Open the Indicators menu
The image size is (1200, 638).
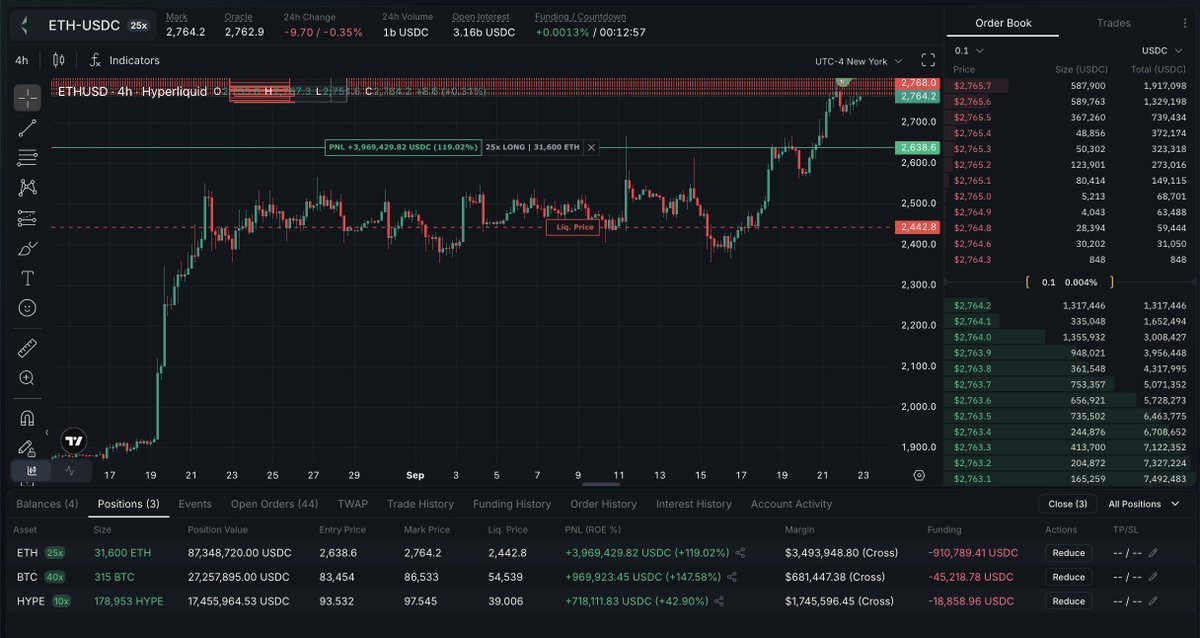click(x=125, y=60)
